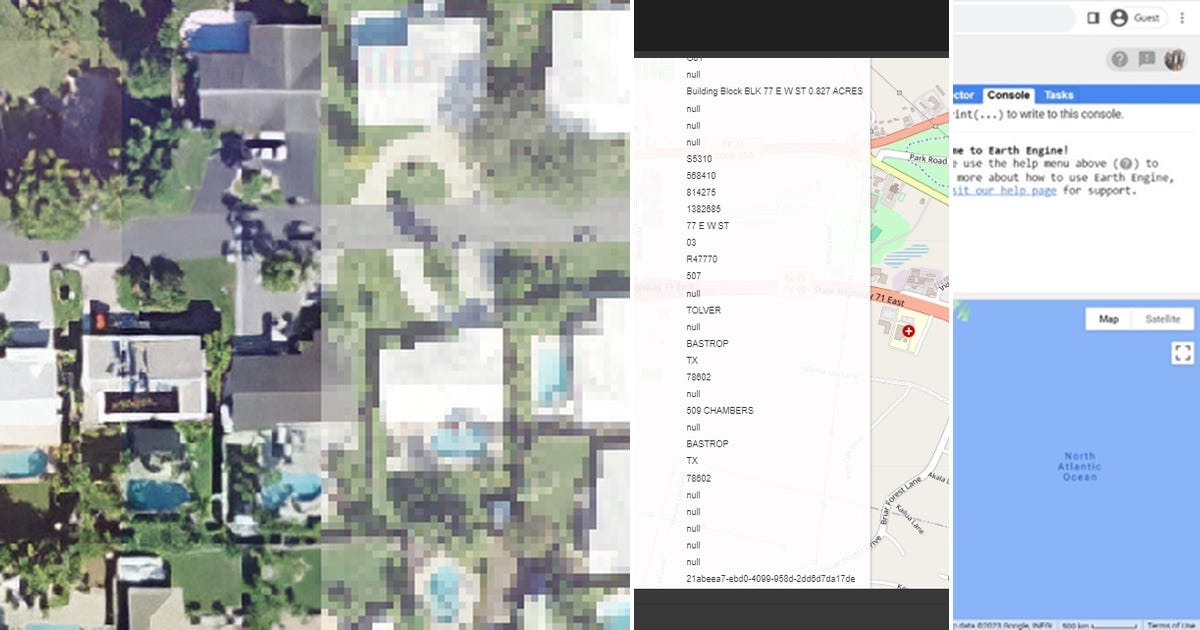Open the Chrome three-dot menu

[x=1182, y=18]
